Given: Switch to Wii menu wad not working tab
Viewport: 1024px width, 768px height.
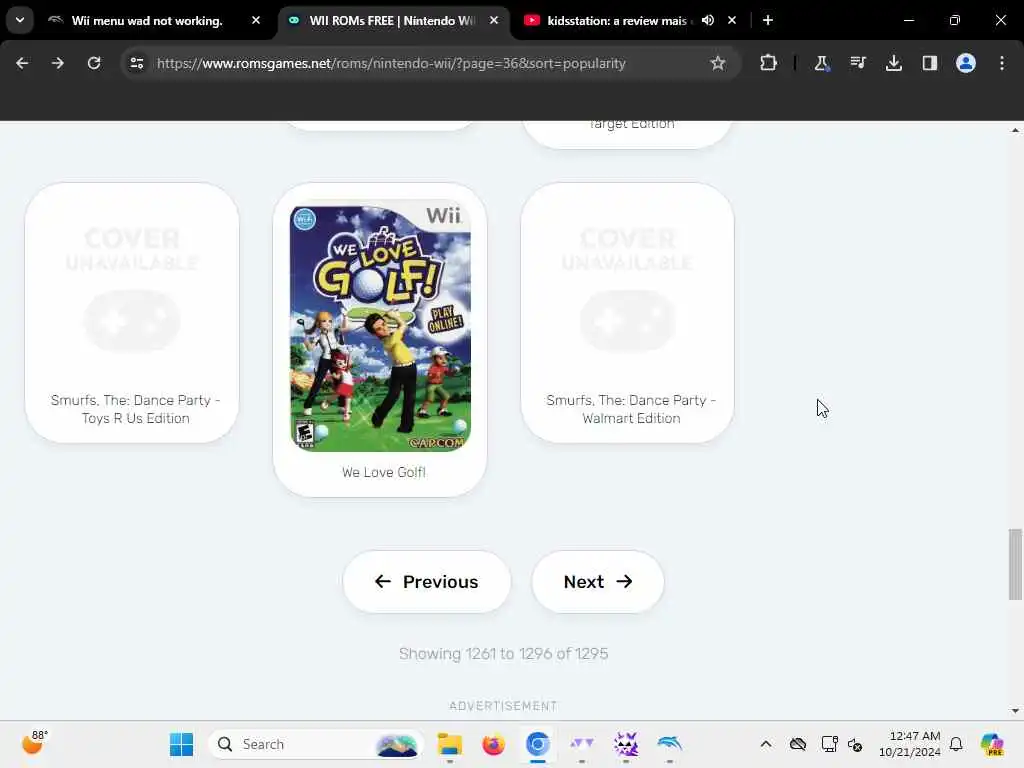Looking at the screenshot, I should coord(148,21).
